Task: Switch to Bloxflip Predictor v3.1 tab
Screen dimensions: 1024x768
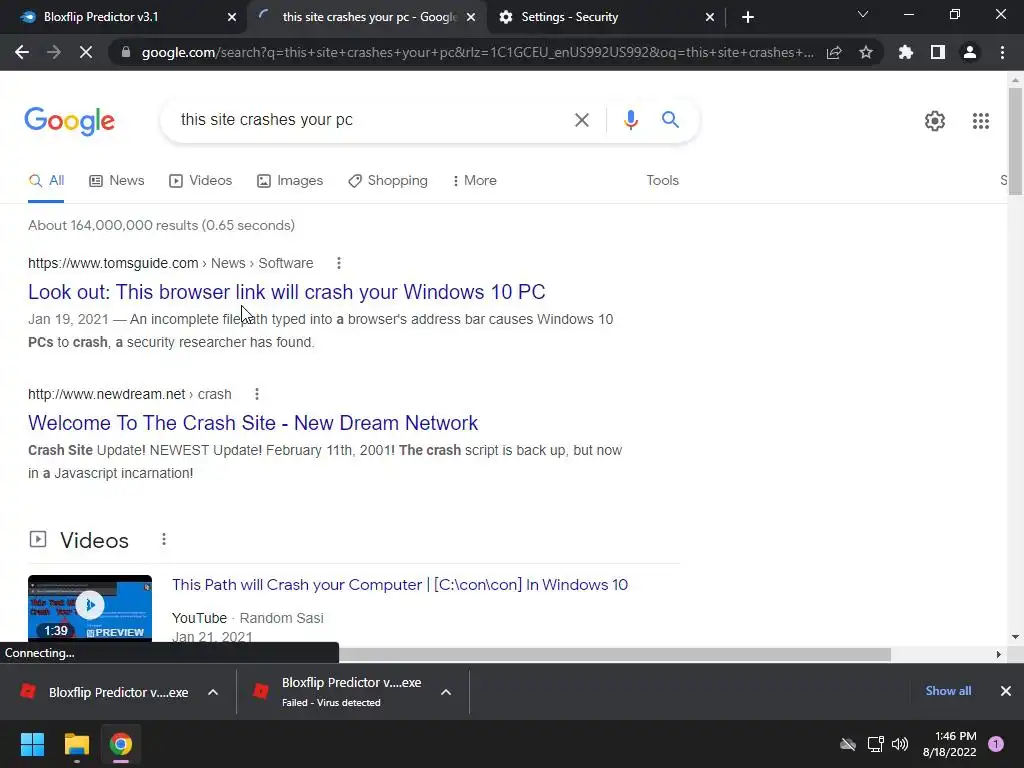Action: 124,17
